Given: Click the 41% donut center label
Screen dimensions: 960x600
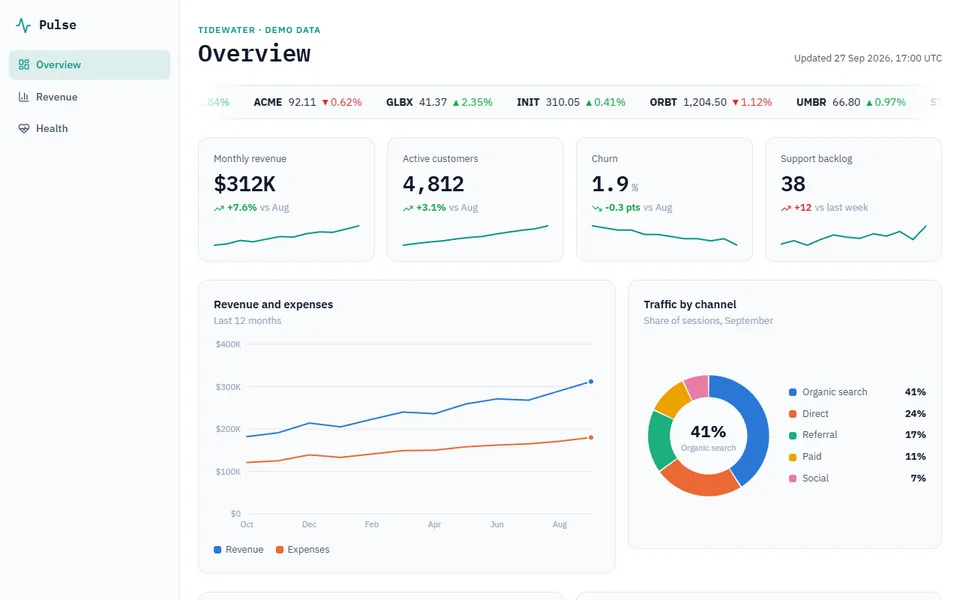Looking at the screenshot, I should [x=708, y=432].
